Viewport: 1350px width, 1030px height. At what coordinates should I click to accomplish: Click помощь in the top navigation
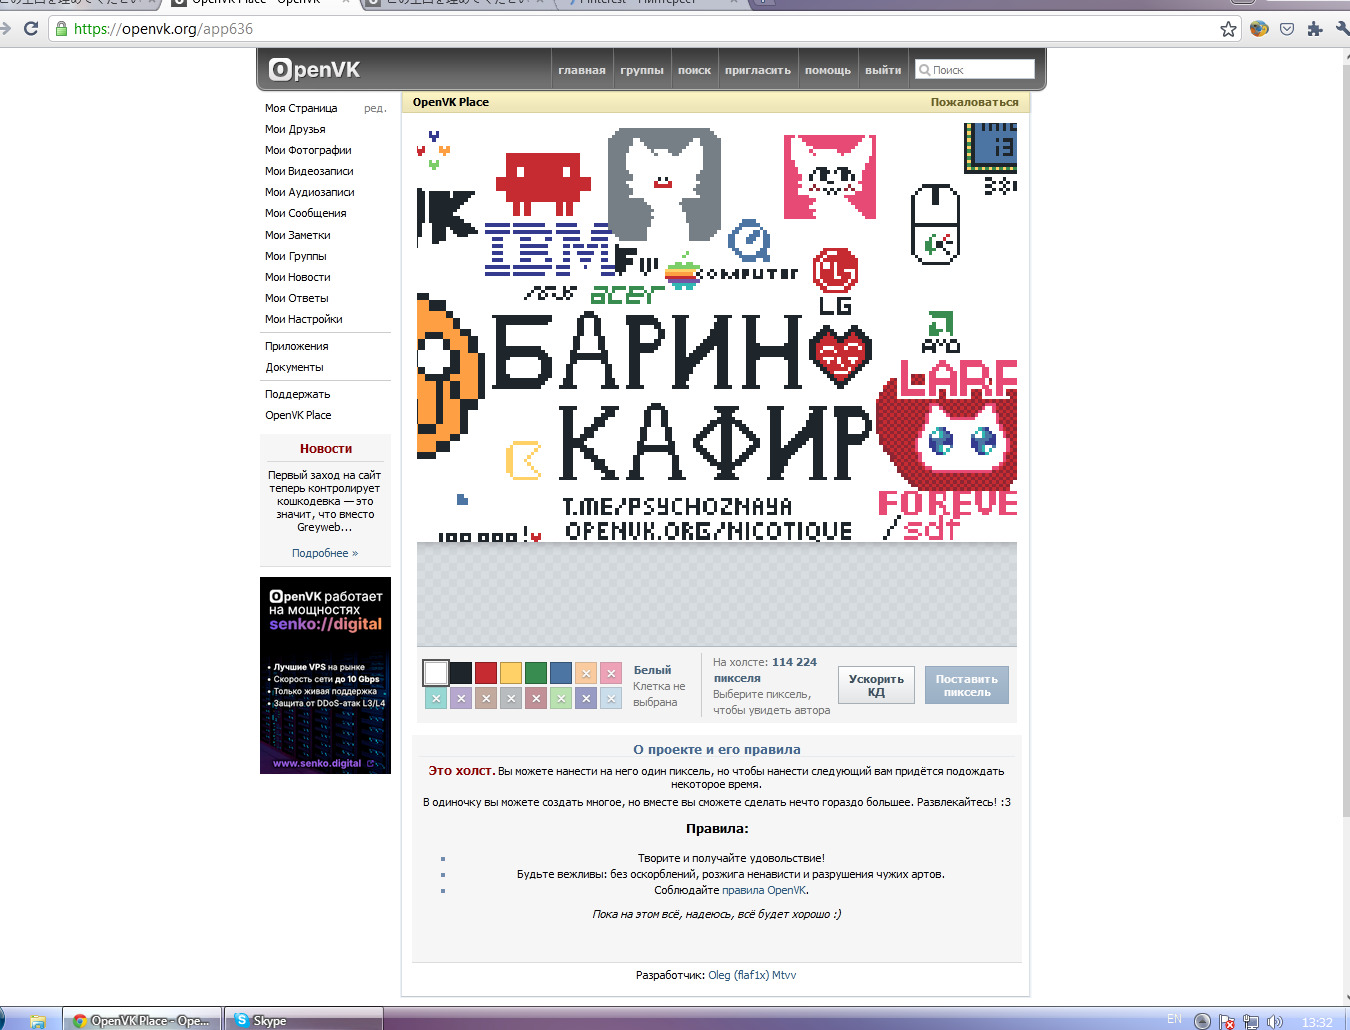(x=828, y=70)
